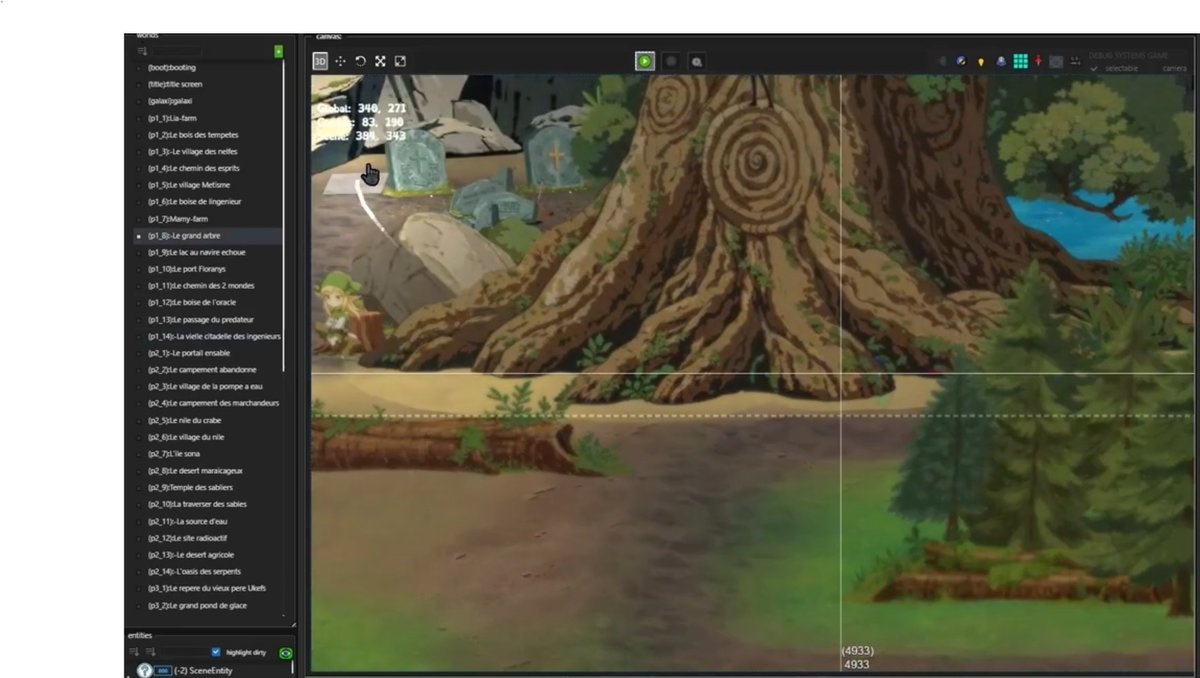Select world Le grand pond de glace

tap(209, 605)
